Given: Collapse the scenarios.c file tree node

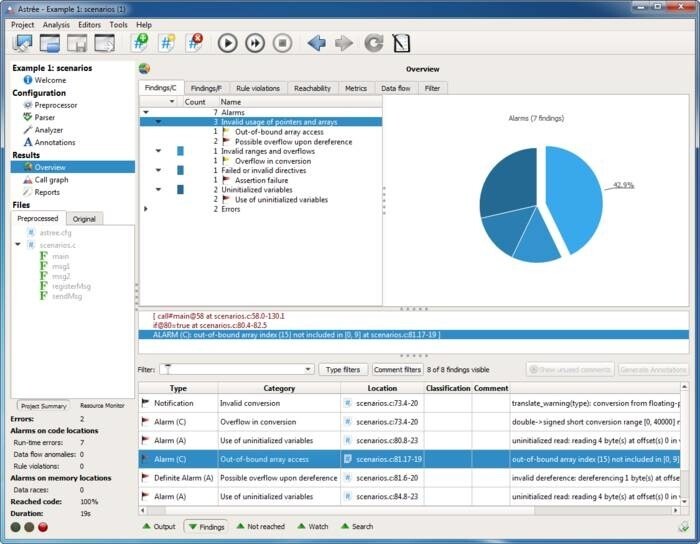Looking at the screenshot, I should (17, 245).
